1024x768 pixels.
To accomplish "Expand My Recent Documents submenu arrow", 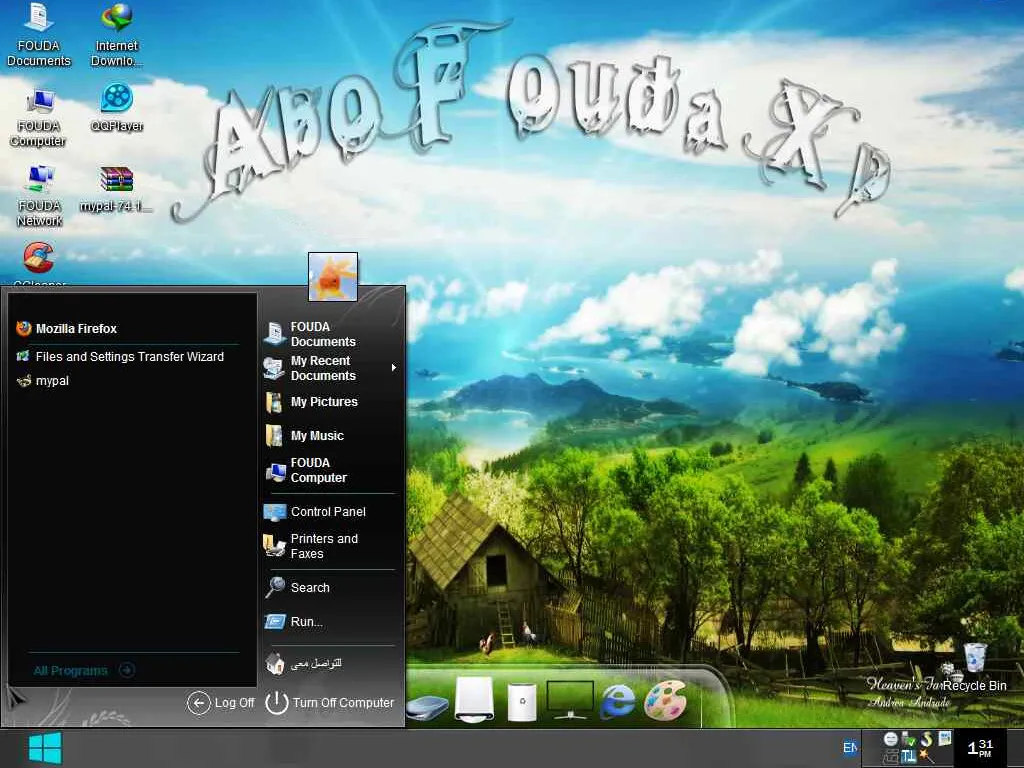I will pyautogui.click(x=394, y=368).
